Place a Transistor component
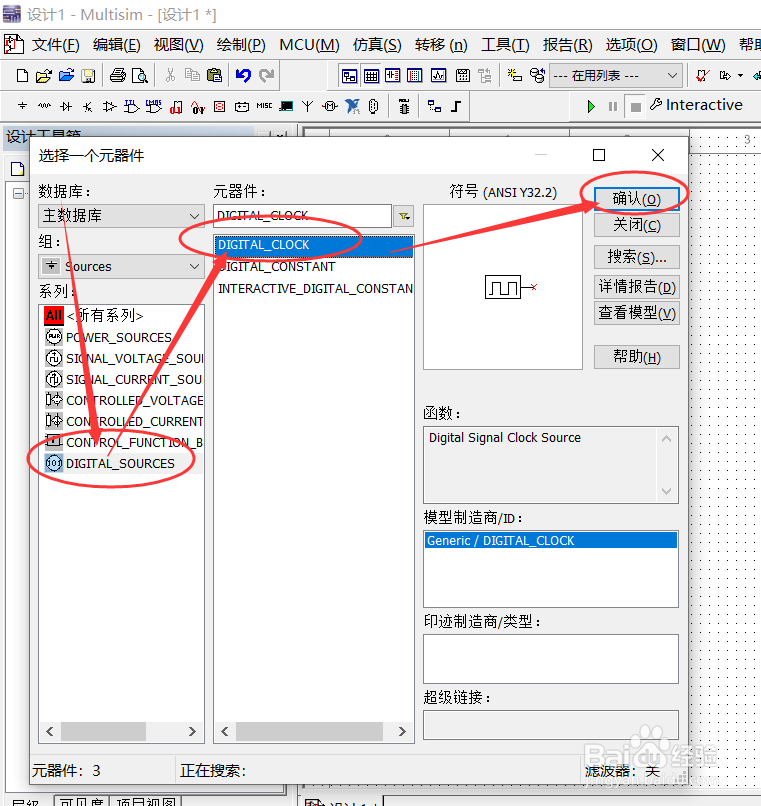This screenshot has height=806, width=761. tap(87, 106)
